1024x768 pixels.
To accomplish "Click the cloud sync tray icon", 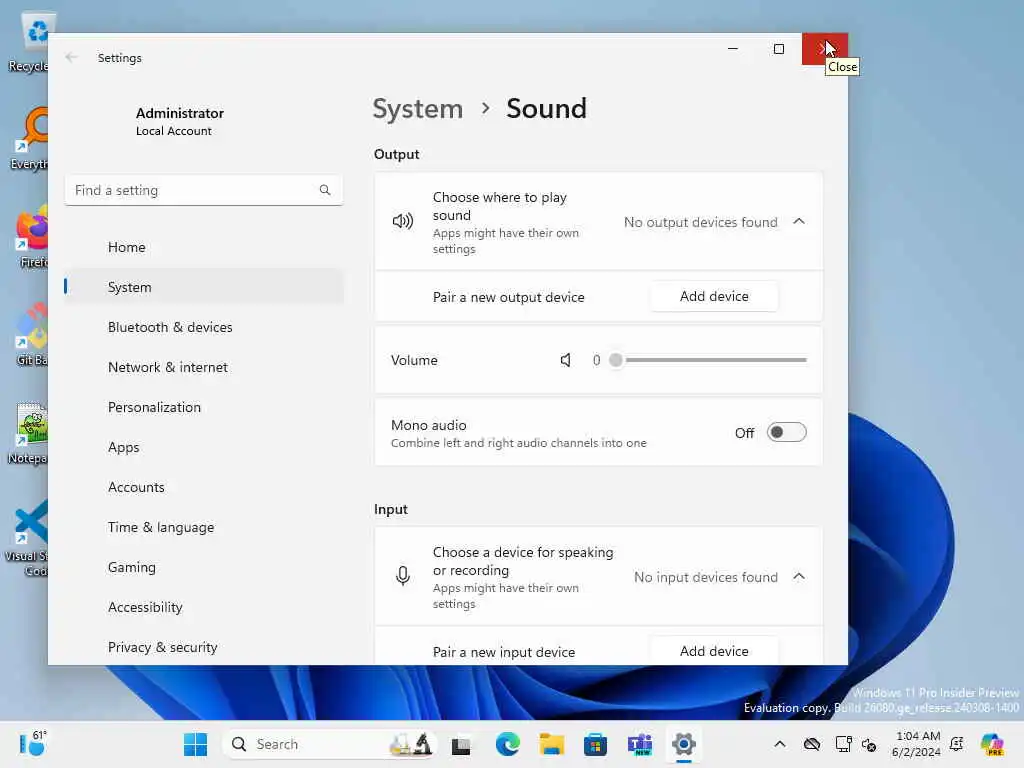I will click(812, 744).
